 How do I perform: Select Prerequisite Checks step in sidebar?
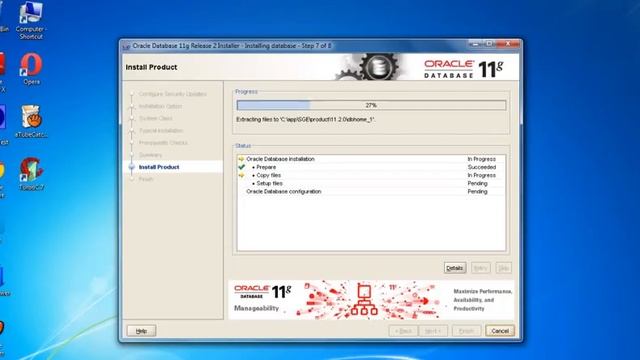(163, 143)
